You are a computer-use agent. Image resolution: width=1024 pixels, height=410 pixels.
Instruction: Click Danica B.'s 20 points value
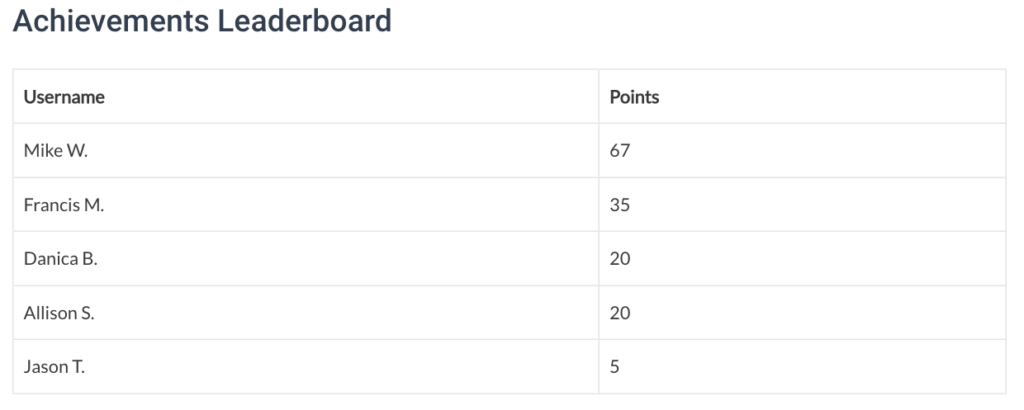620,259
